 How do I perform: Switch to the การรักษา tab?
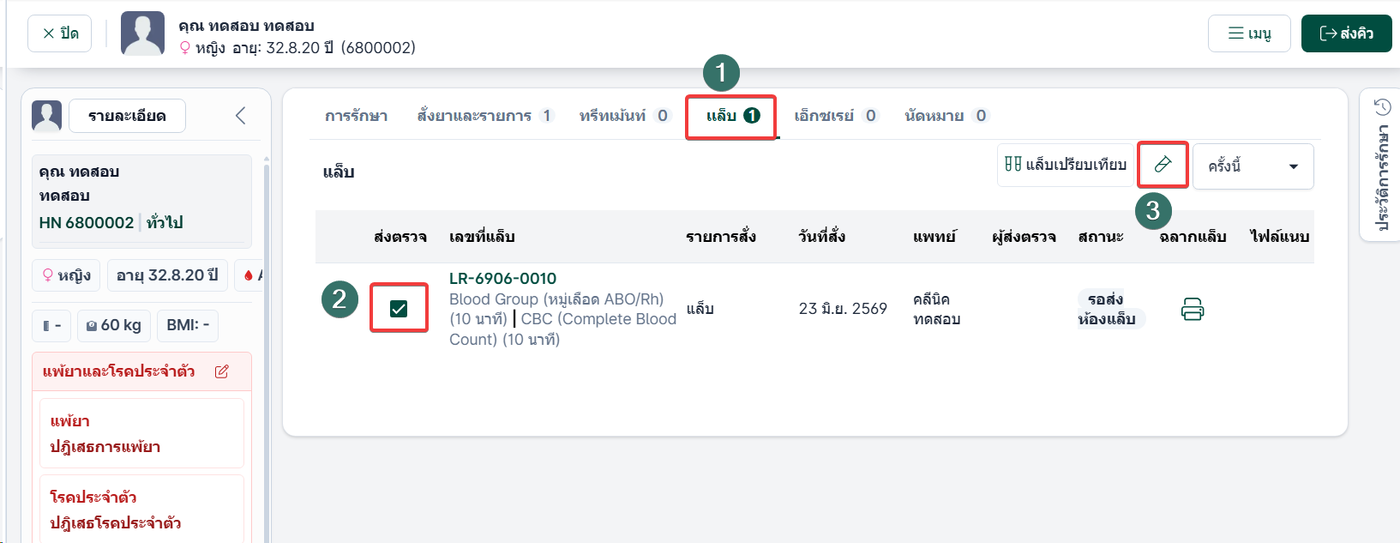356,116
